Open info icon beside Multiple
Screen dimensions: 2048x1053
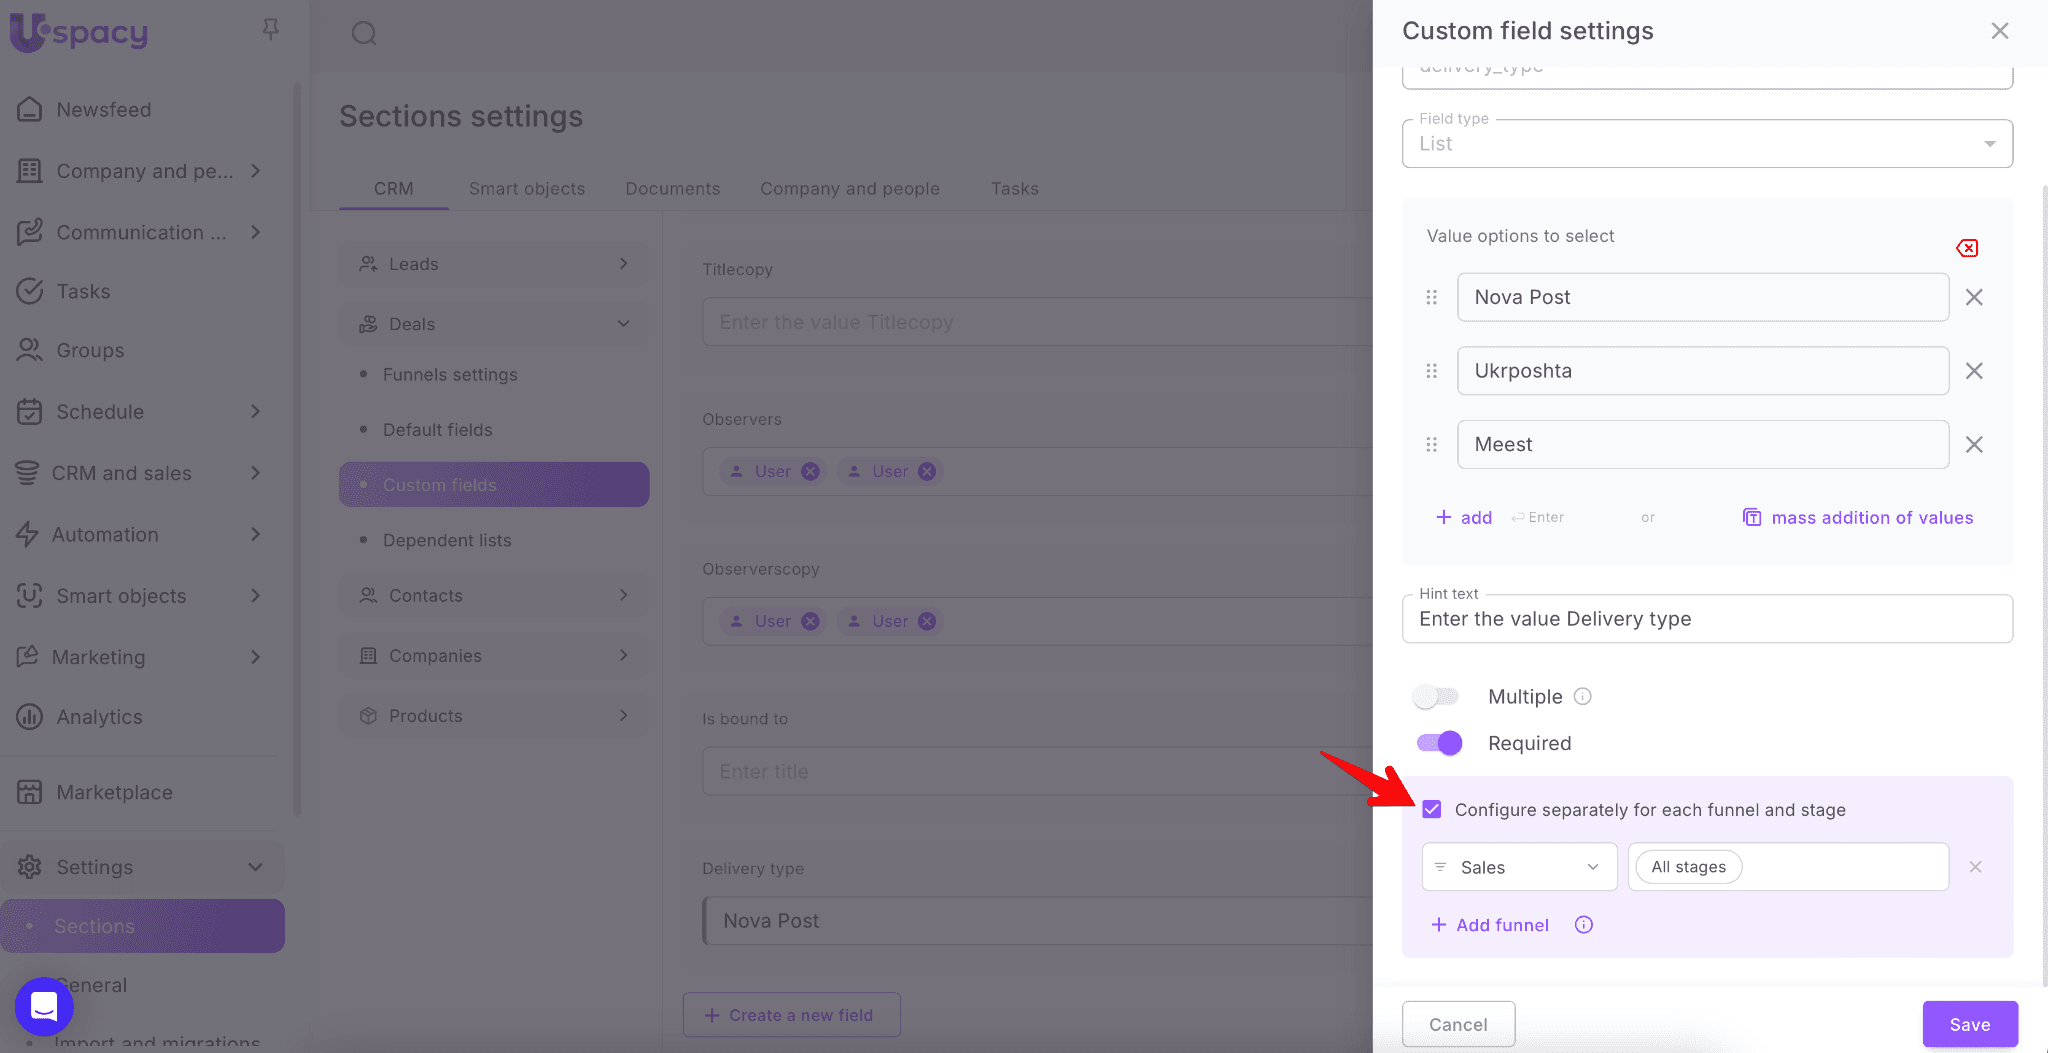[1583, 697]
